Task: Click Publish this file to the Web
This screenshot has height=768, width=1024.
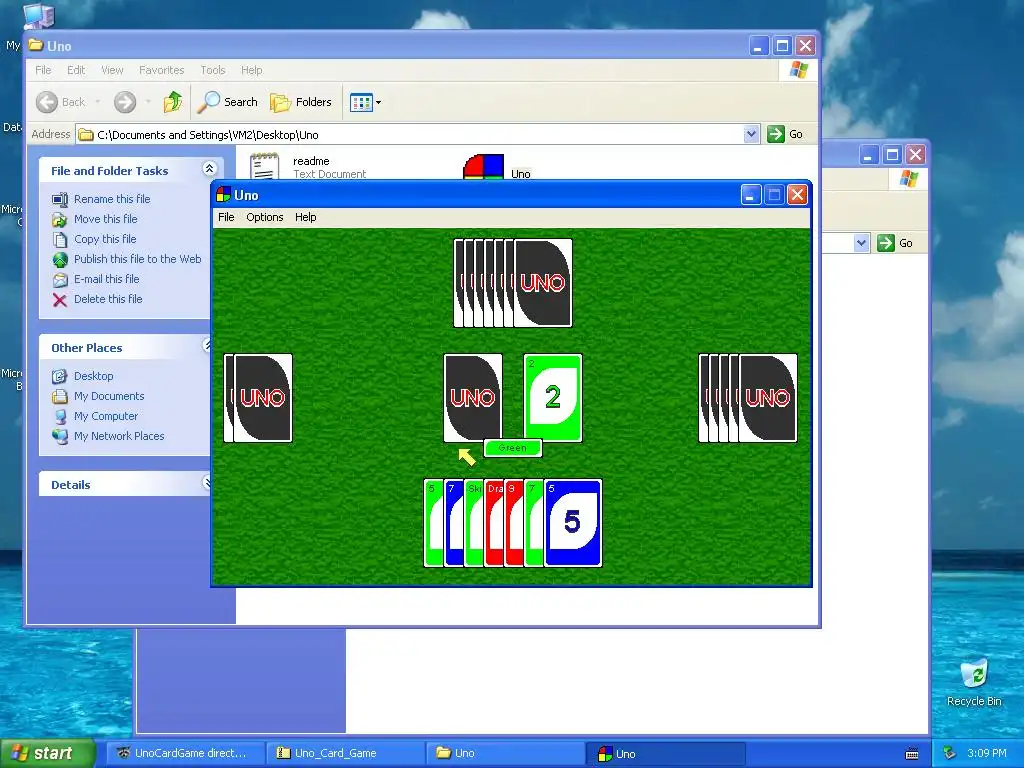Action: (x=137, y=259)
